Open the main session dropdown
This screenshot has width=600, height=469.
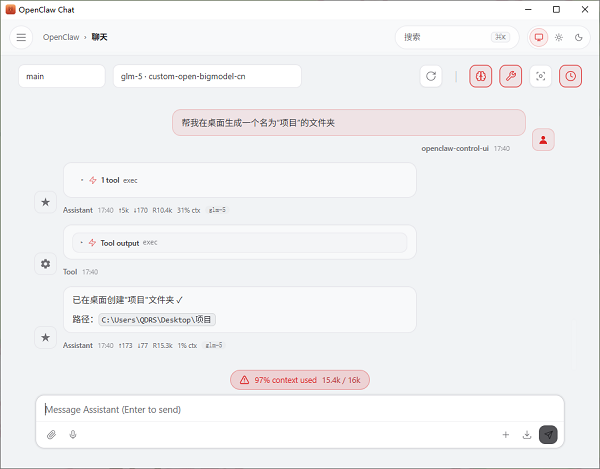pyautogui.click(x=62, y=76)
